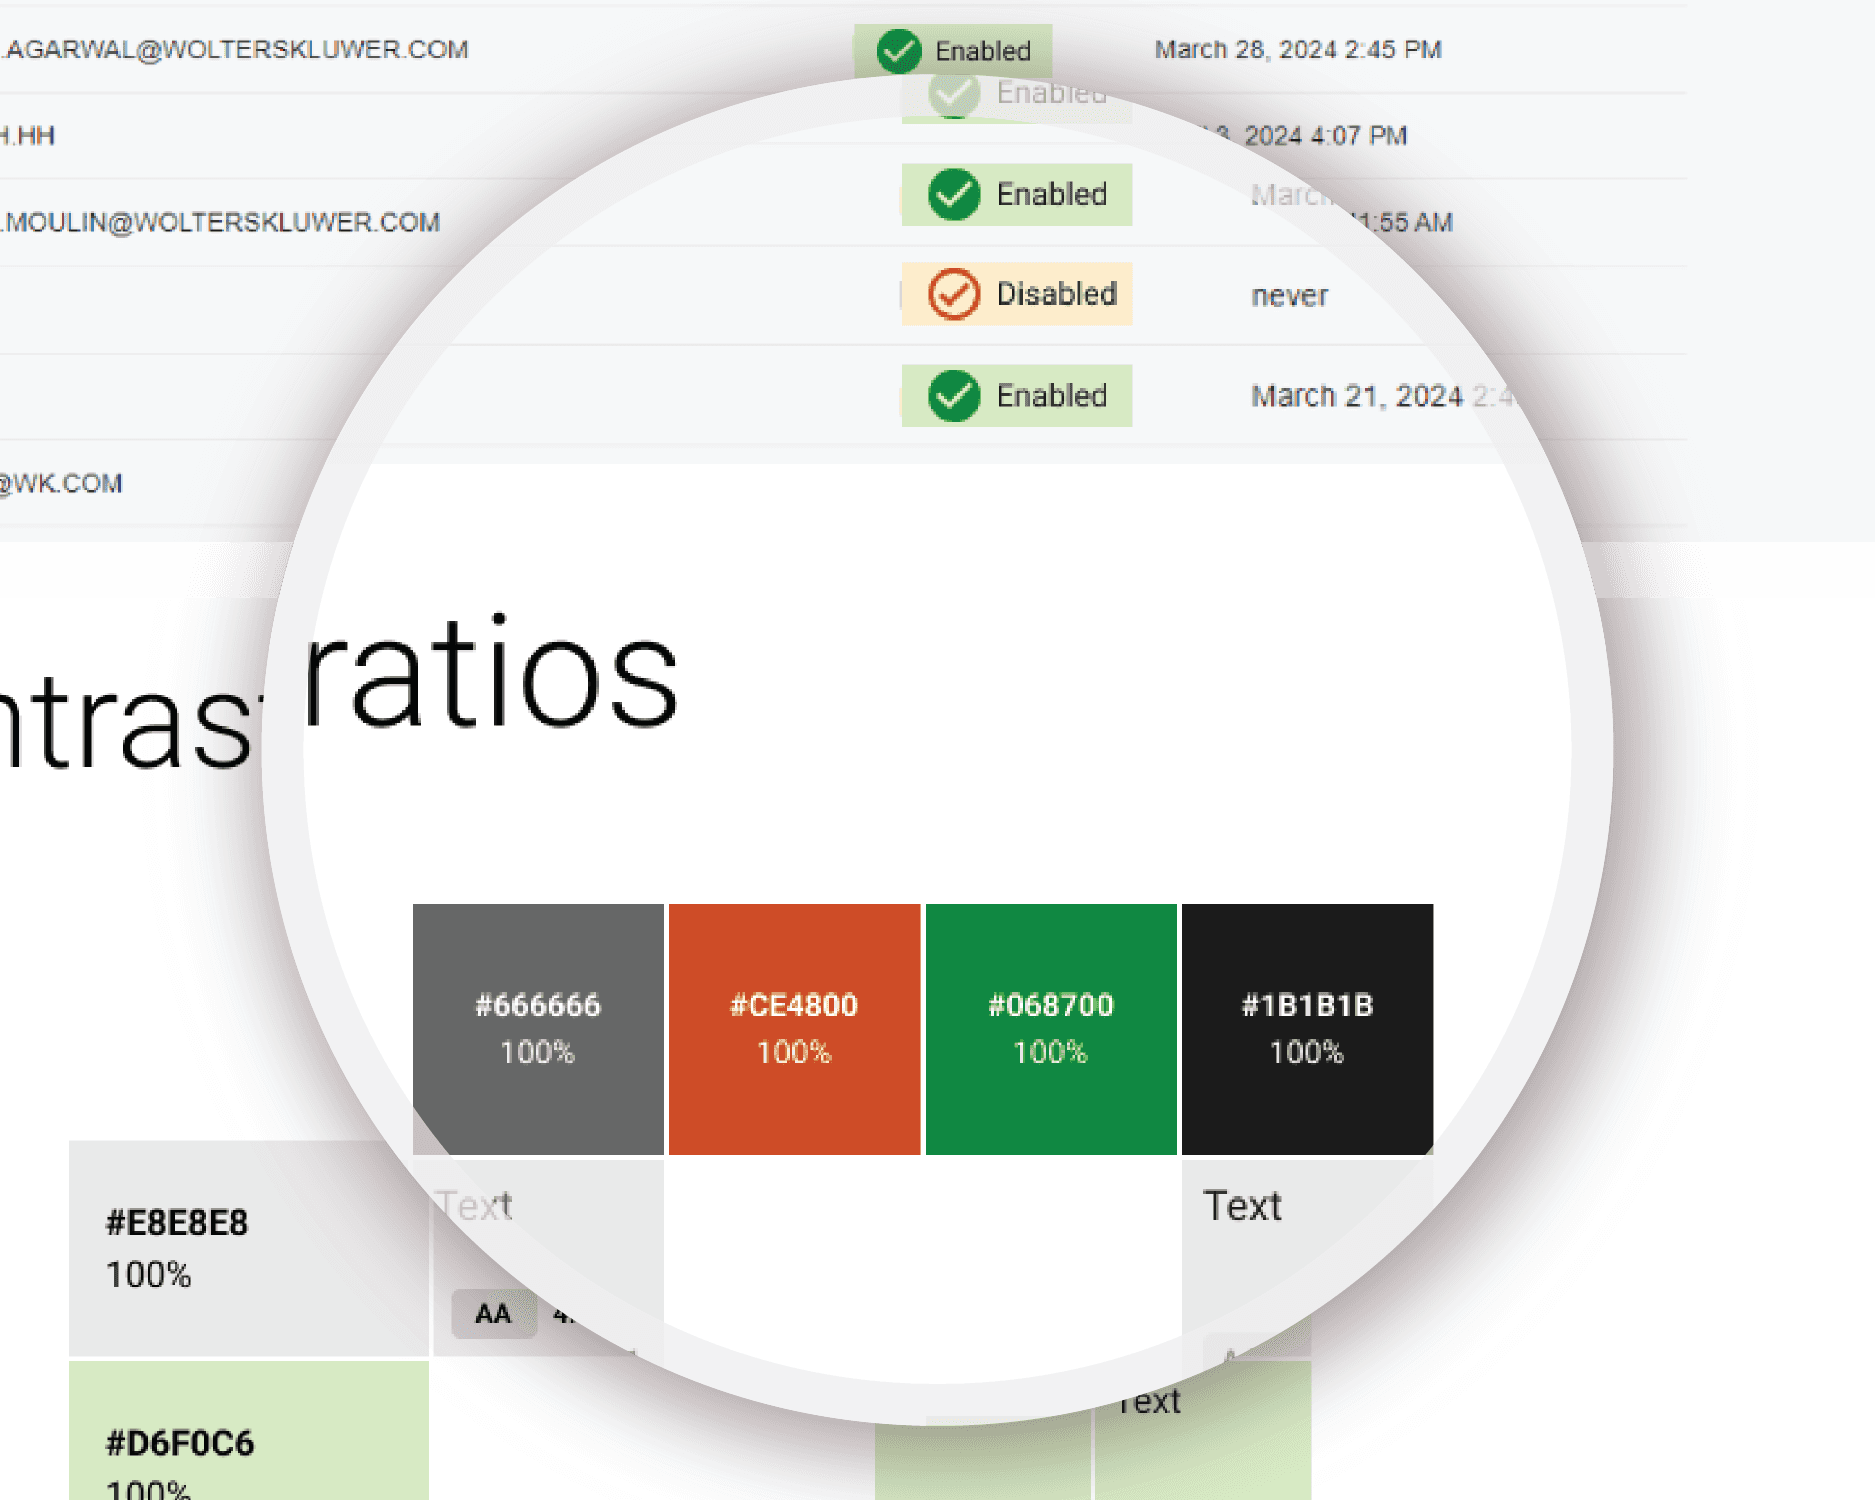Click the Text sample under #1B1B1B column
The height and width of the screenshot is (1500, 1875).
click(x=1242, y=1206)
